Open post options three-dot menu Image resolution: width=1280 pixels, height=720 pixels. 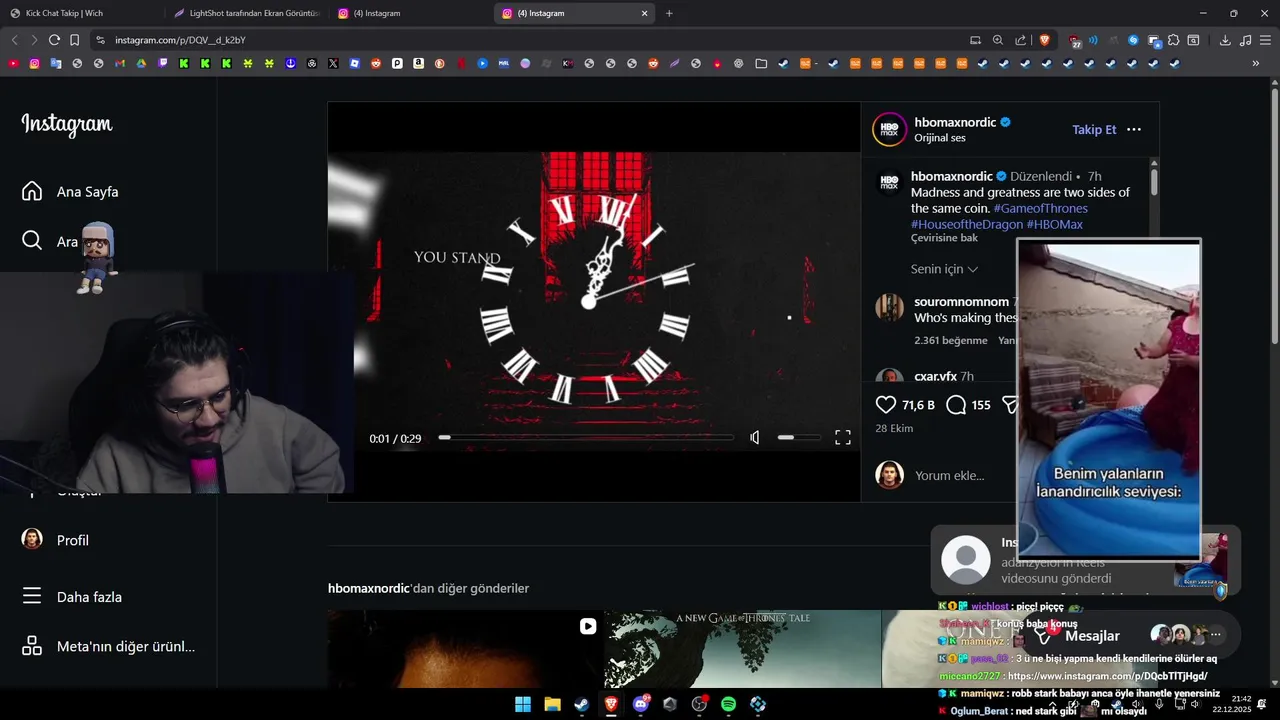pos(1134,130)
